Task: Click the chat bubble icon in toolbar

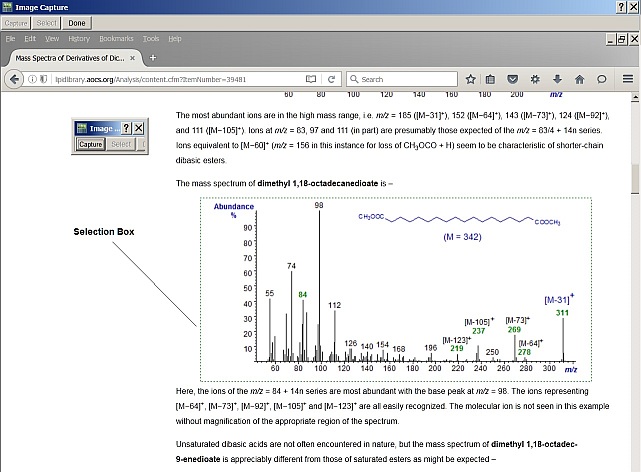Action: point(602,79)
